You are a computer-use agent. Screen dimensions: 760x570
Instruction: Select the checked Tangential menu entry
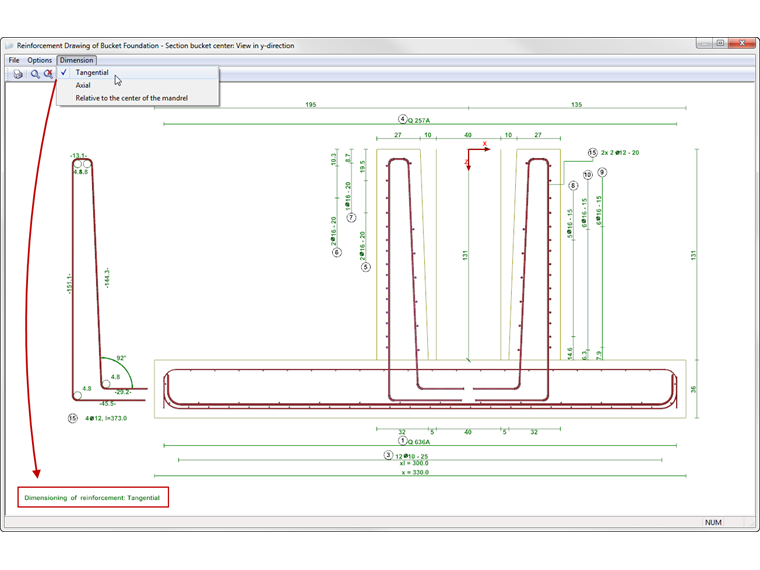[138, 72]
